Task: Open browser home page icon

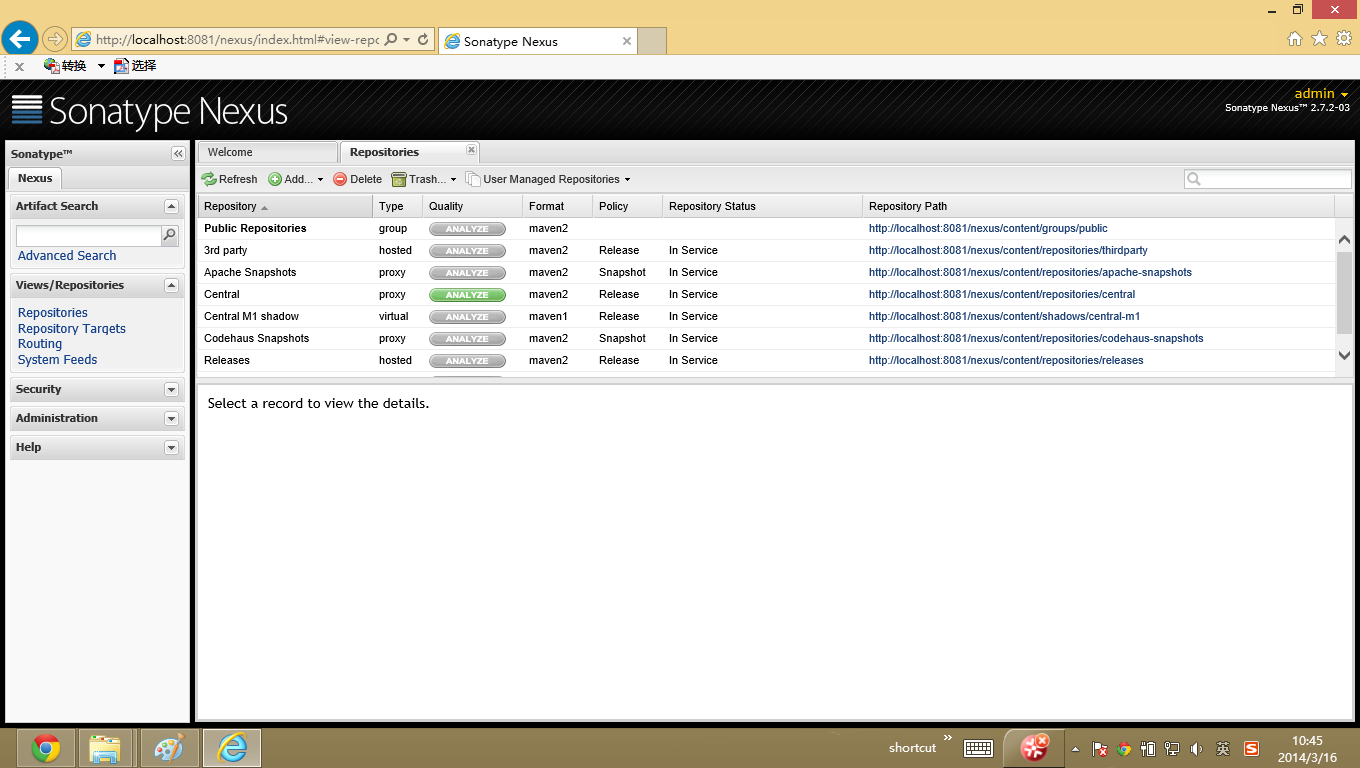Action: pyautogui.click(x=1294, y=39)
